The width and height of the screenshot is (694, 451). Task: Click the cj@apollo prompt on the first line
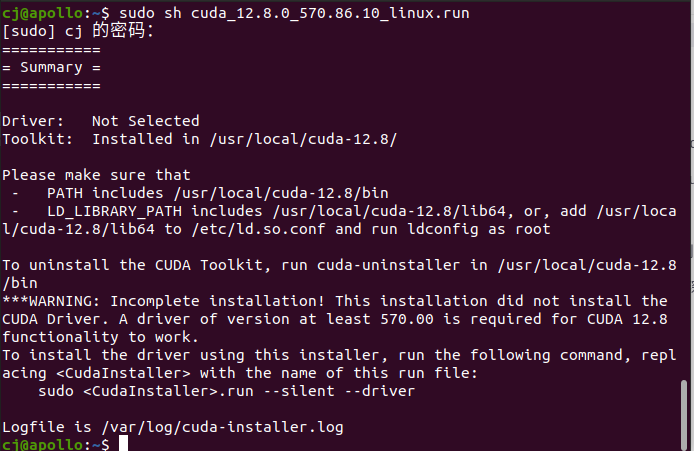tap(42, 13)
